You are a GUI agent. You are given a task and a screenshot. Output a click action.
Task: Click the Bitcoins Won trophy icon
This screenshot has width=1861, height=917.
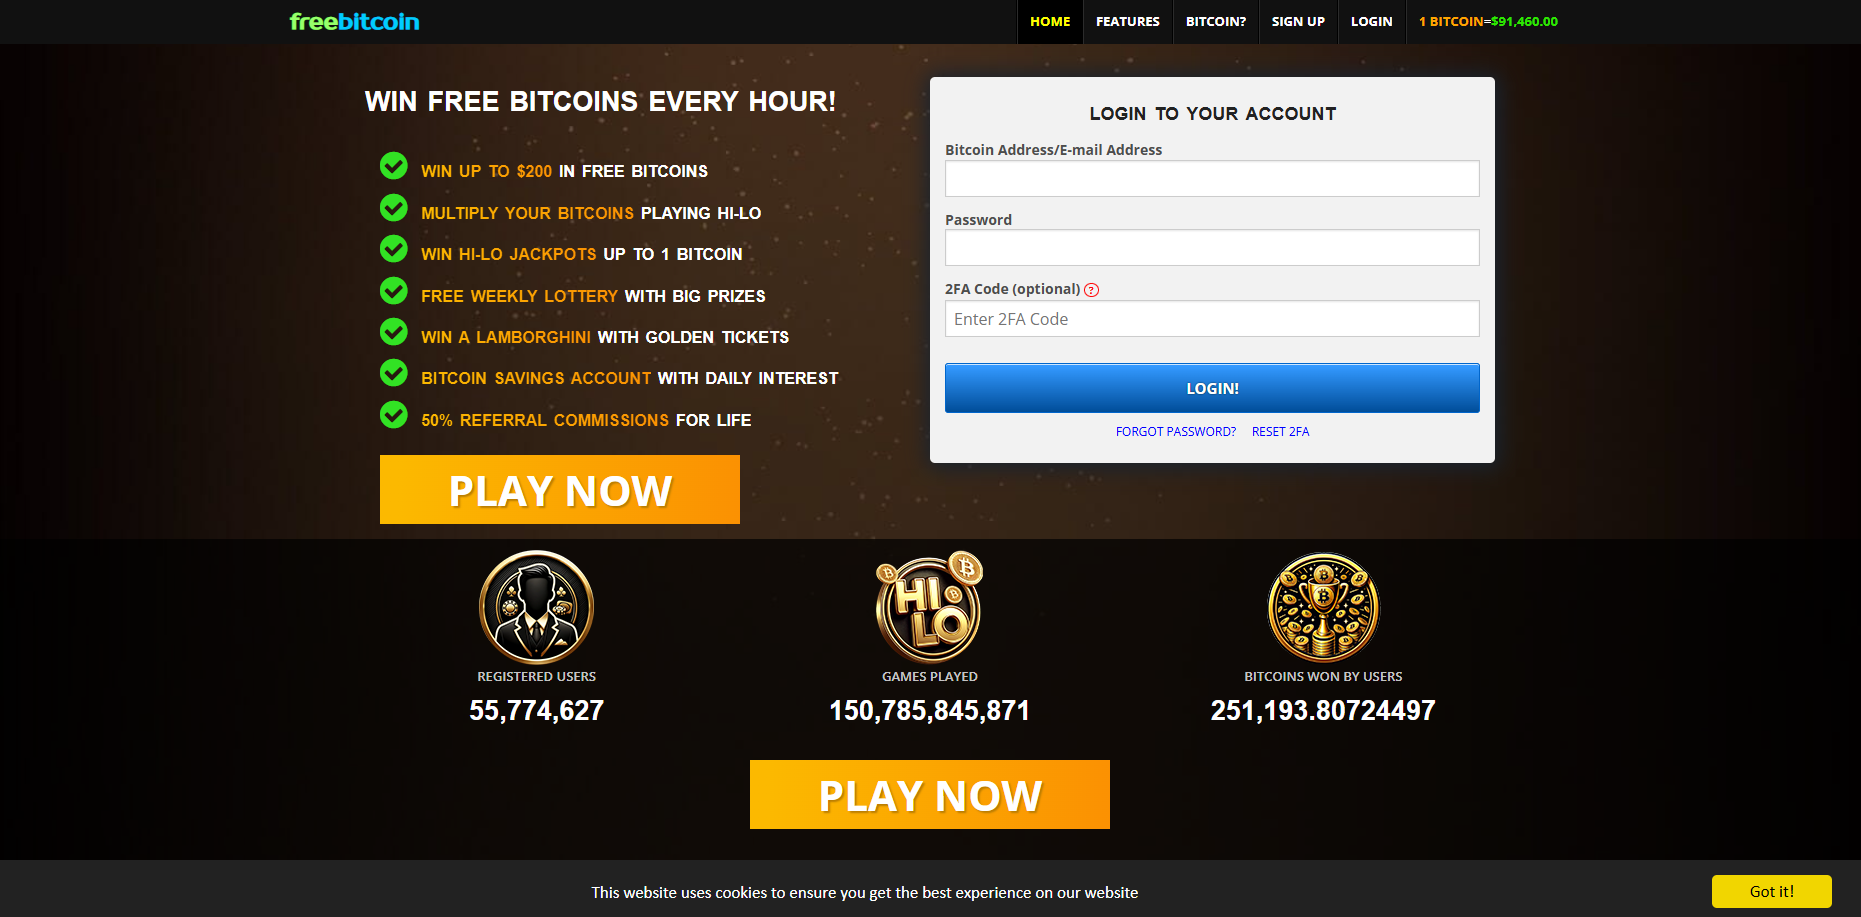pos(1323,607)
